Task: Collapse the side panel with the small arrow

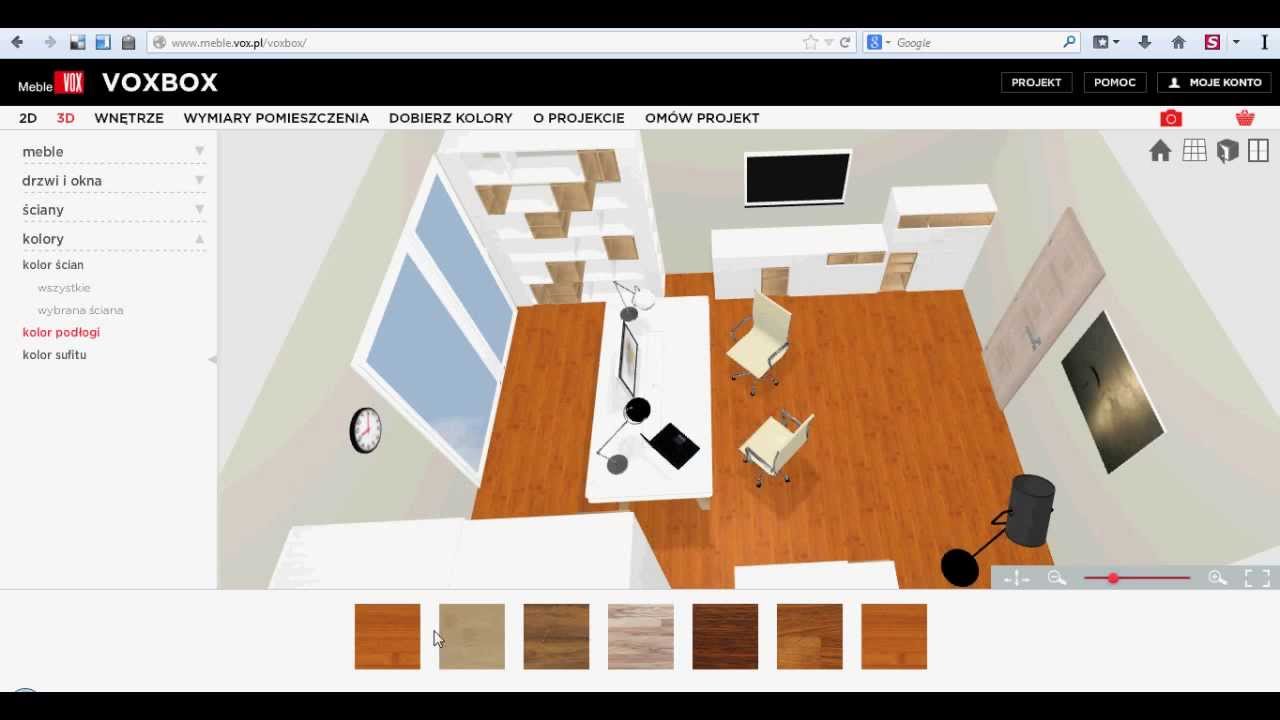Action: tap(212, 359)
